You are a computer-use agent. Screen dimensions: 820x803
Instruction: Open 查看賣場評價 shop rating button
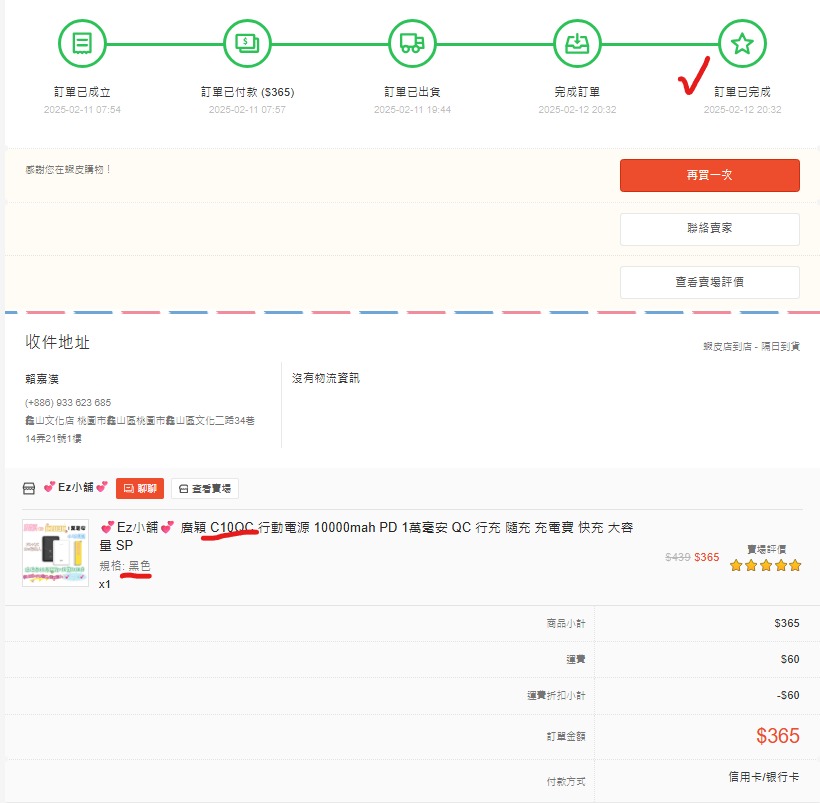(x=709, y=282)
